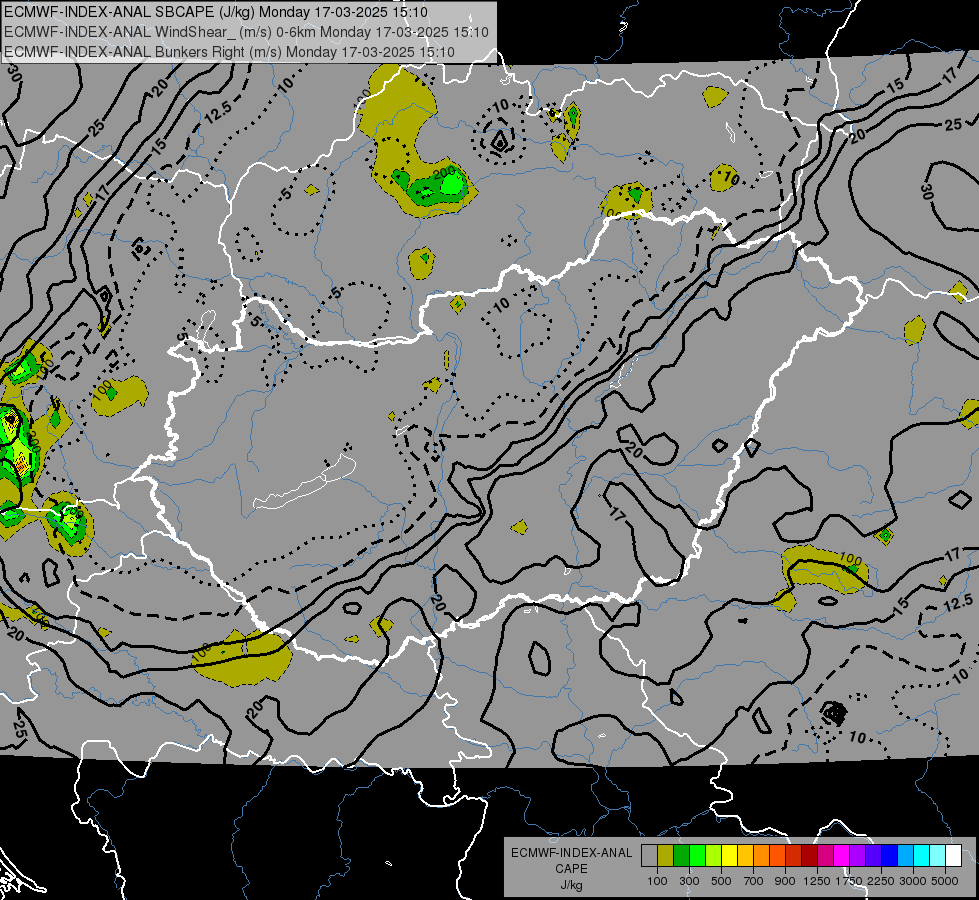Click the 500 legend tick label
Image resolution: width=979 pixels, height=900 pixels.
[x=721, y=881]
